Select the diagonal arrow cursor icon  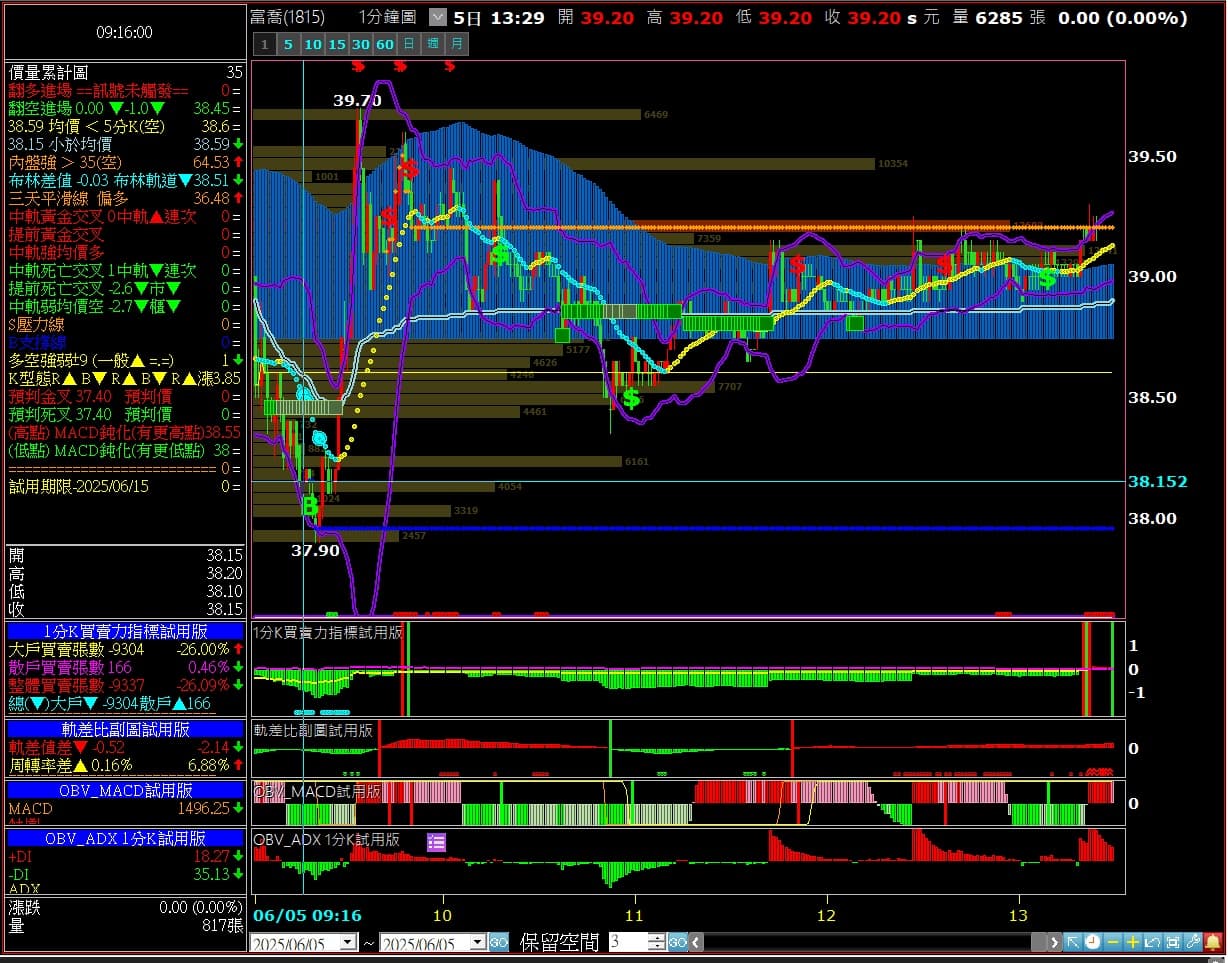(x=1072, y=942)
